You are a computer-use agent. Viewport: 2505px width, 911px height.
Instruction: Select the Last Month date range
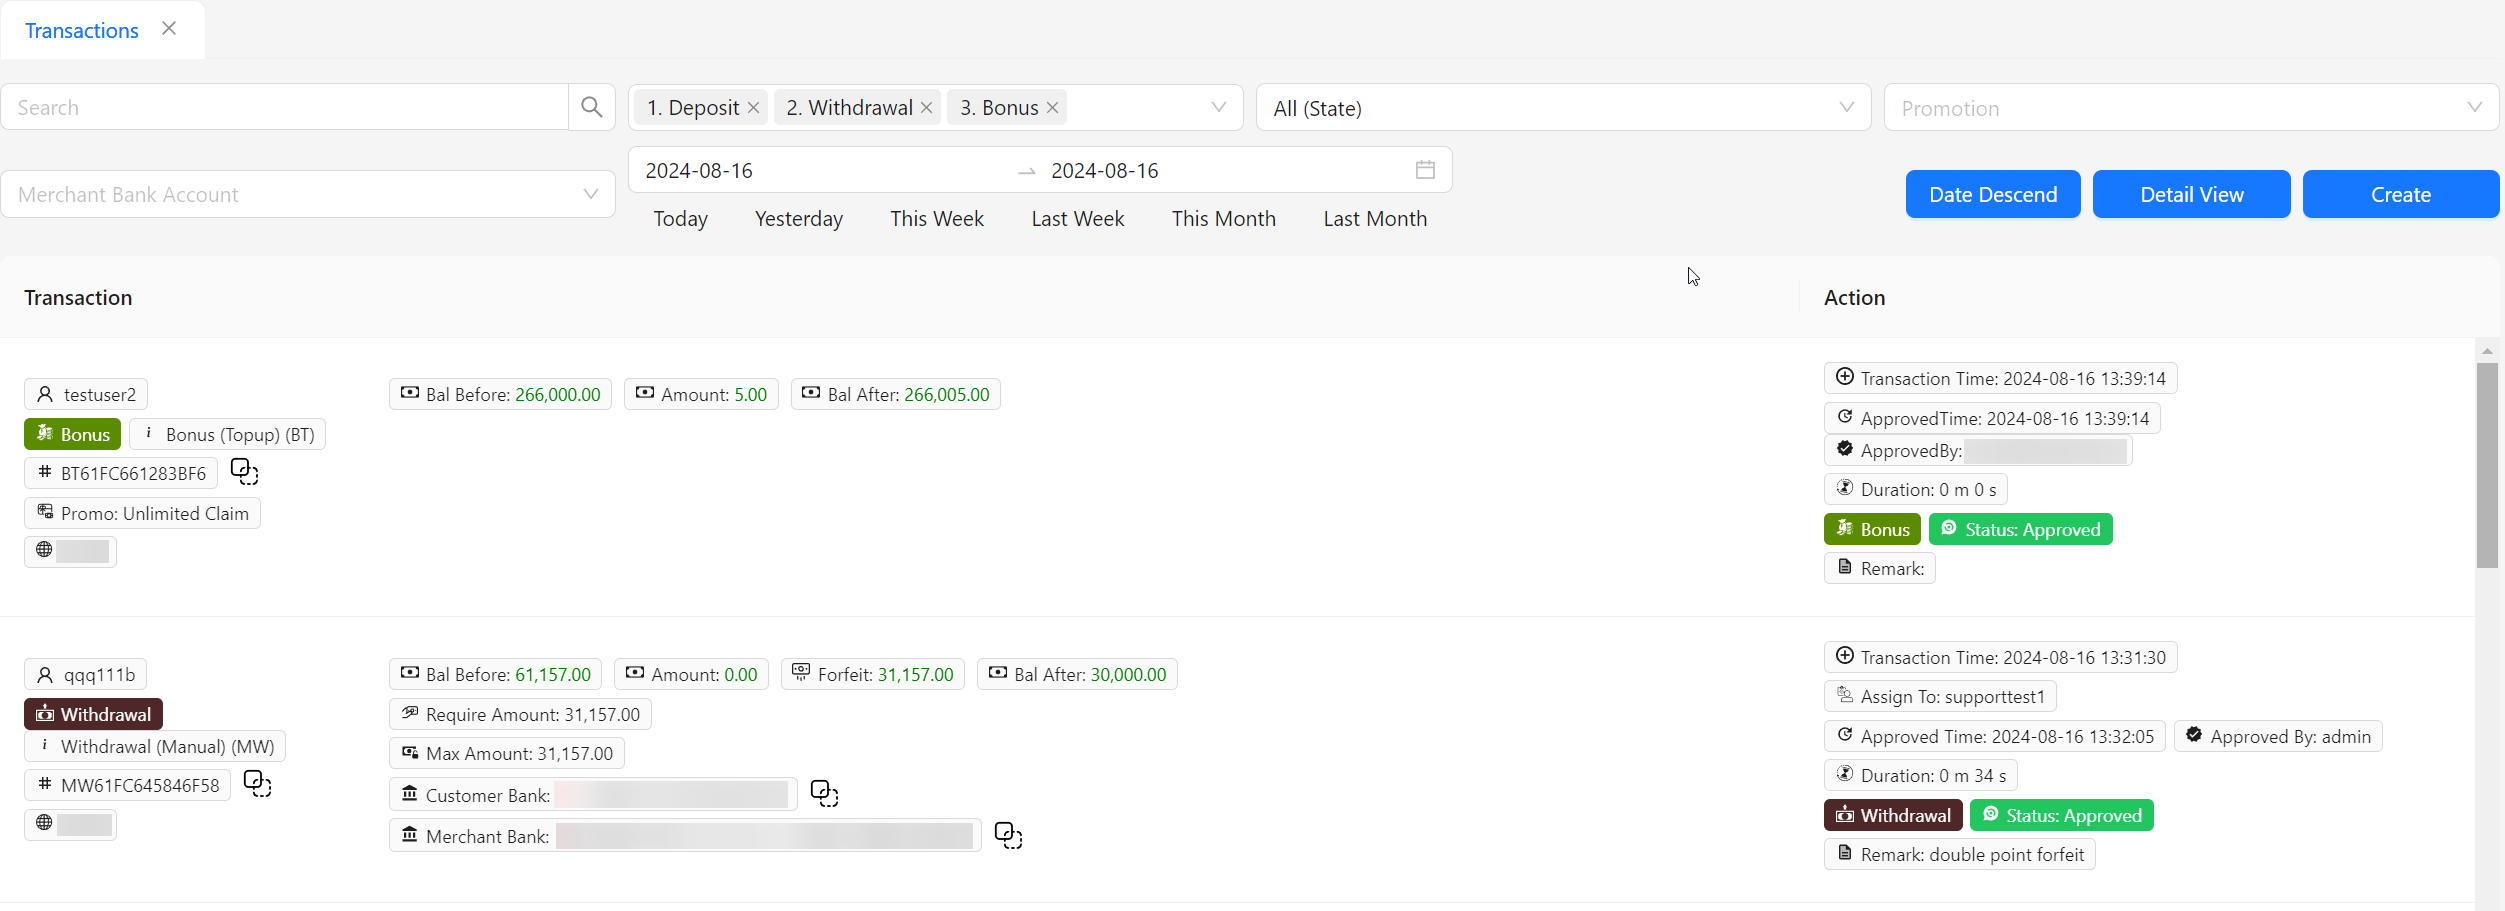[x=1375, y=218]
